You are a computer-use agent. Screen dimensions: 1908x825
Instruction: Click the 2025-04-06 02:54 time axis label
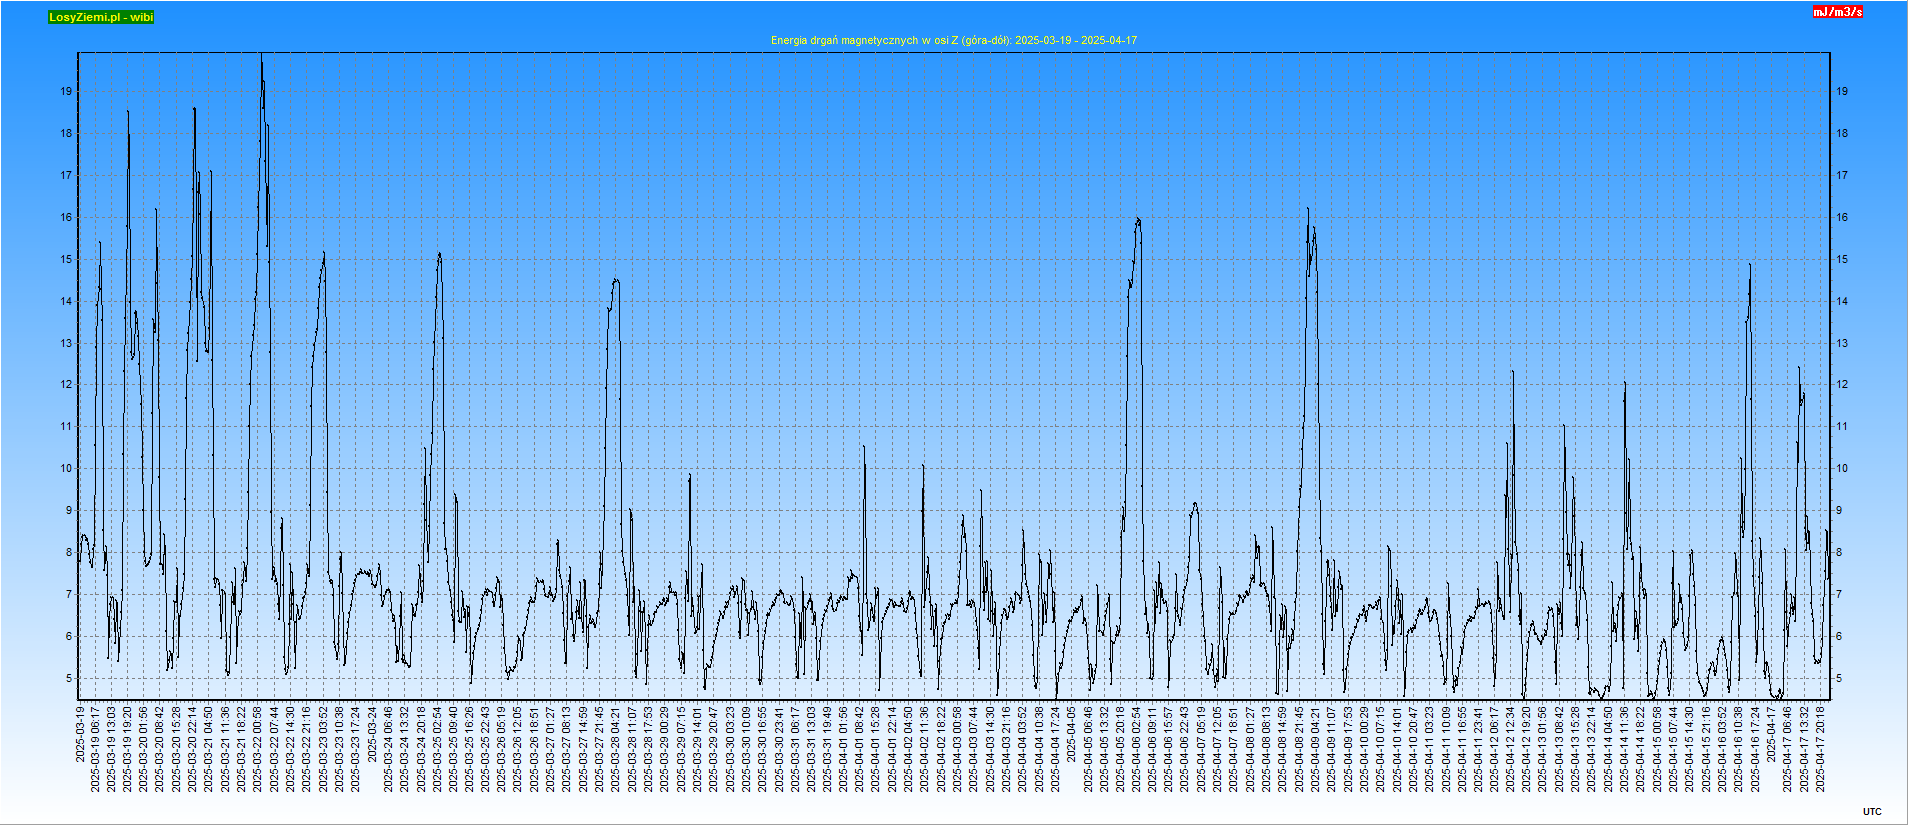(1137, 749)
